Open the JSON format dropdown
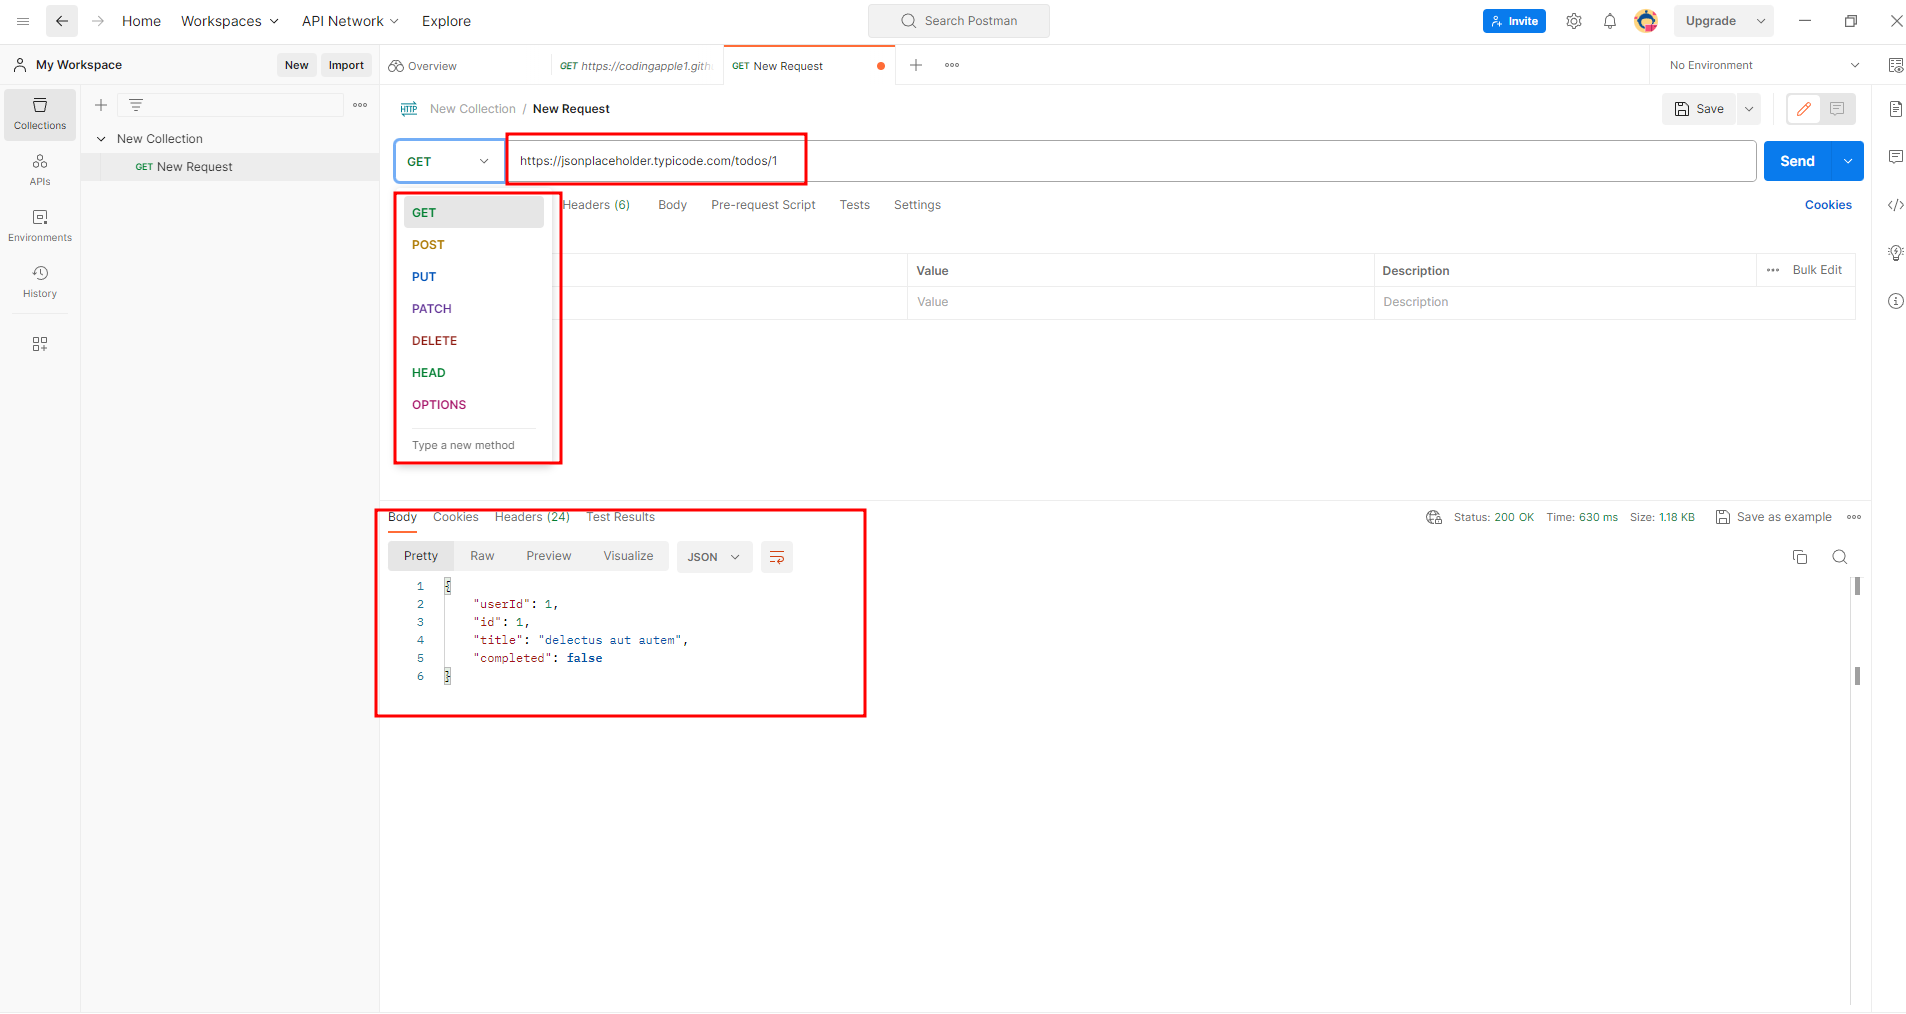Viewport: 1906px width, 1014px height. (714, 557)
